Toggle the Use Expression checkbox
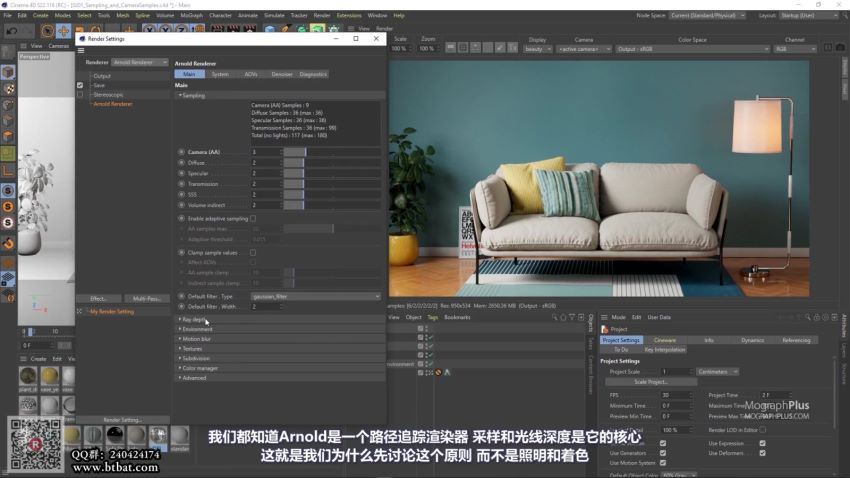Image resolution: width=850 pixels, height=478 pixels. coord(763,443)
